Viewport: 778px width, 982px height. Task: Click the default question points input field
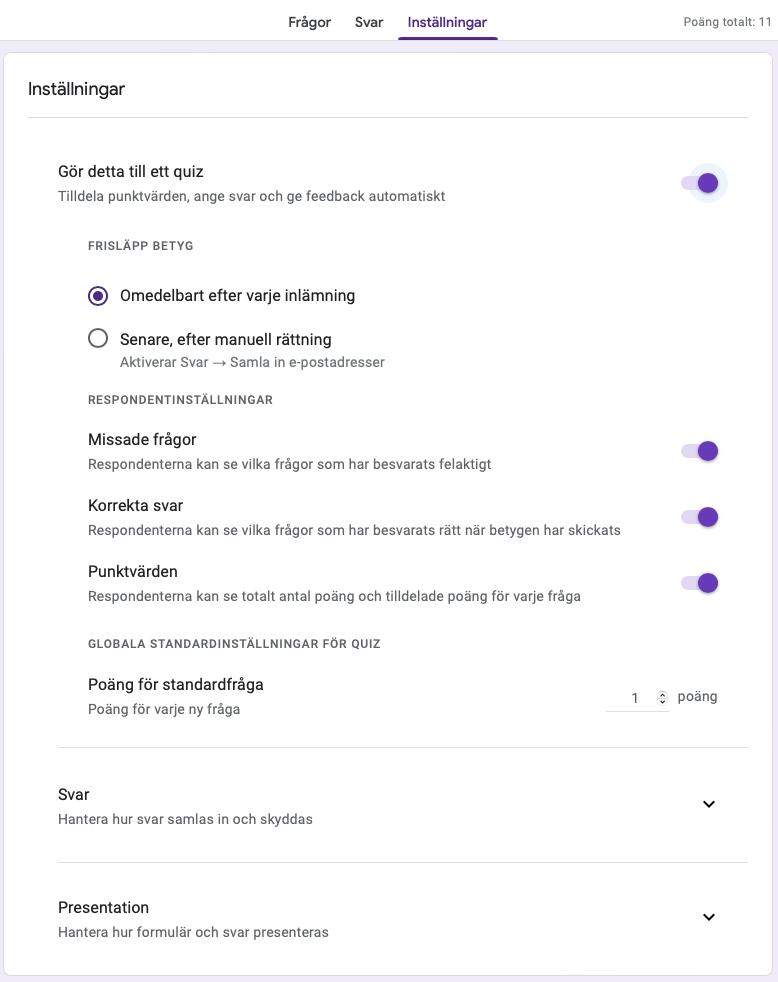tap(633, 698)
